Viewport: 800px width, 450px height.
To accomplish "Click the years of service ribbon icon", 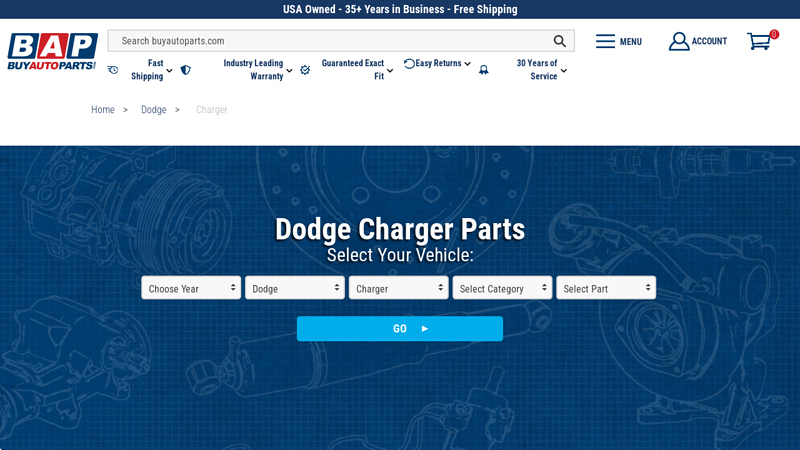I will pos(484,70).
